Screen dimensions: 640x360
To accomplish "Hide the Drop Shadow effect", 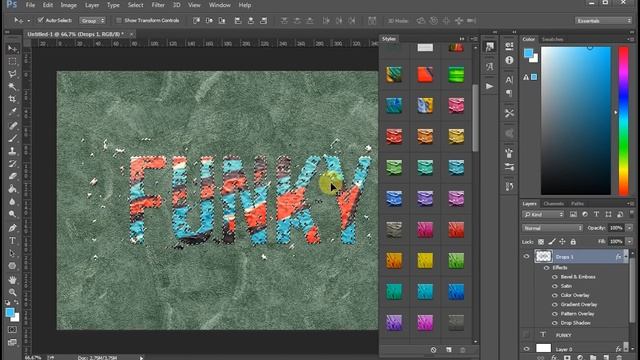I will tap(555, 323).
